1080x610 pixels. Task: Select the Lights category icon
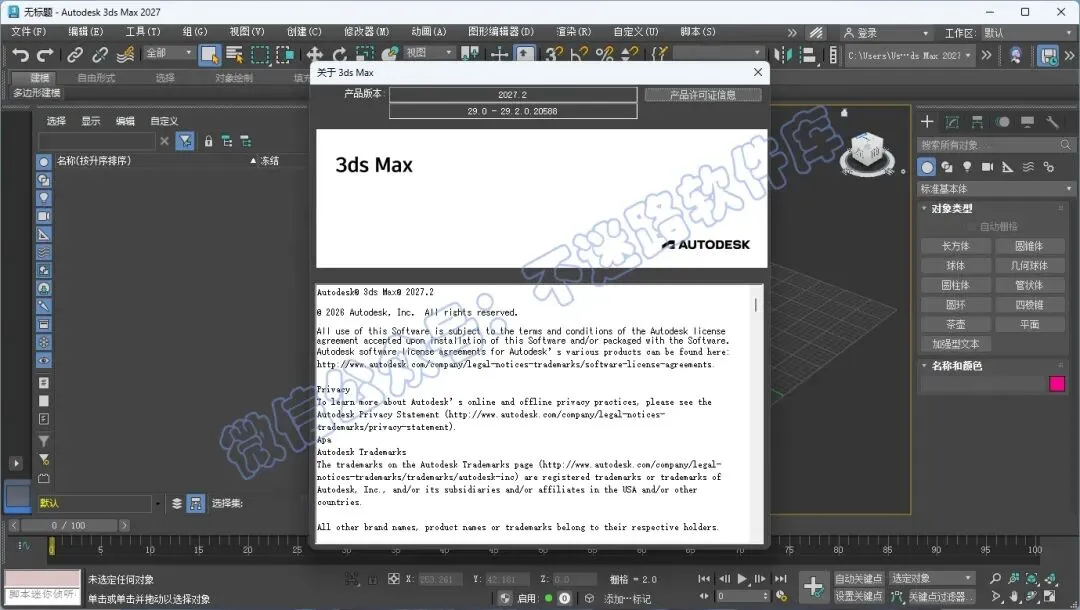(x=967, y=167)
